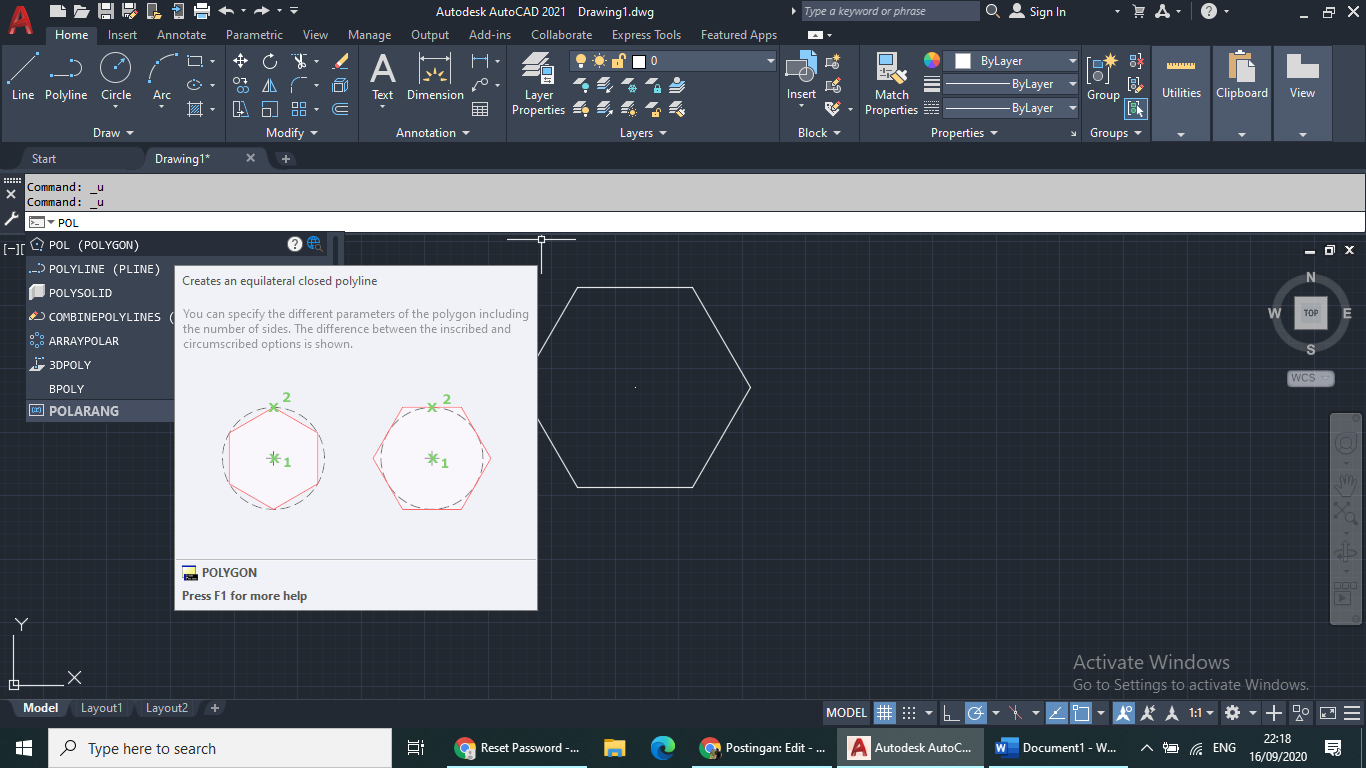Select the Polyline tool
The image size is (1366, 768).
[x=66, y=77]
